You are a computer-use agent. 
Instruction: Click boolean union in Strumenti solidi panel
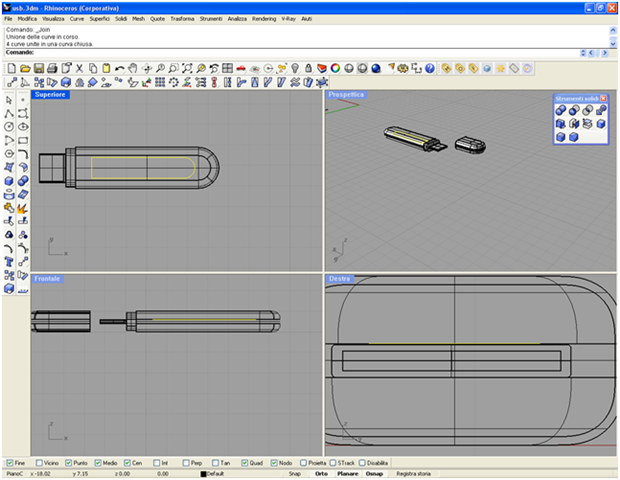point(560,110)
